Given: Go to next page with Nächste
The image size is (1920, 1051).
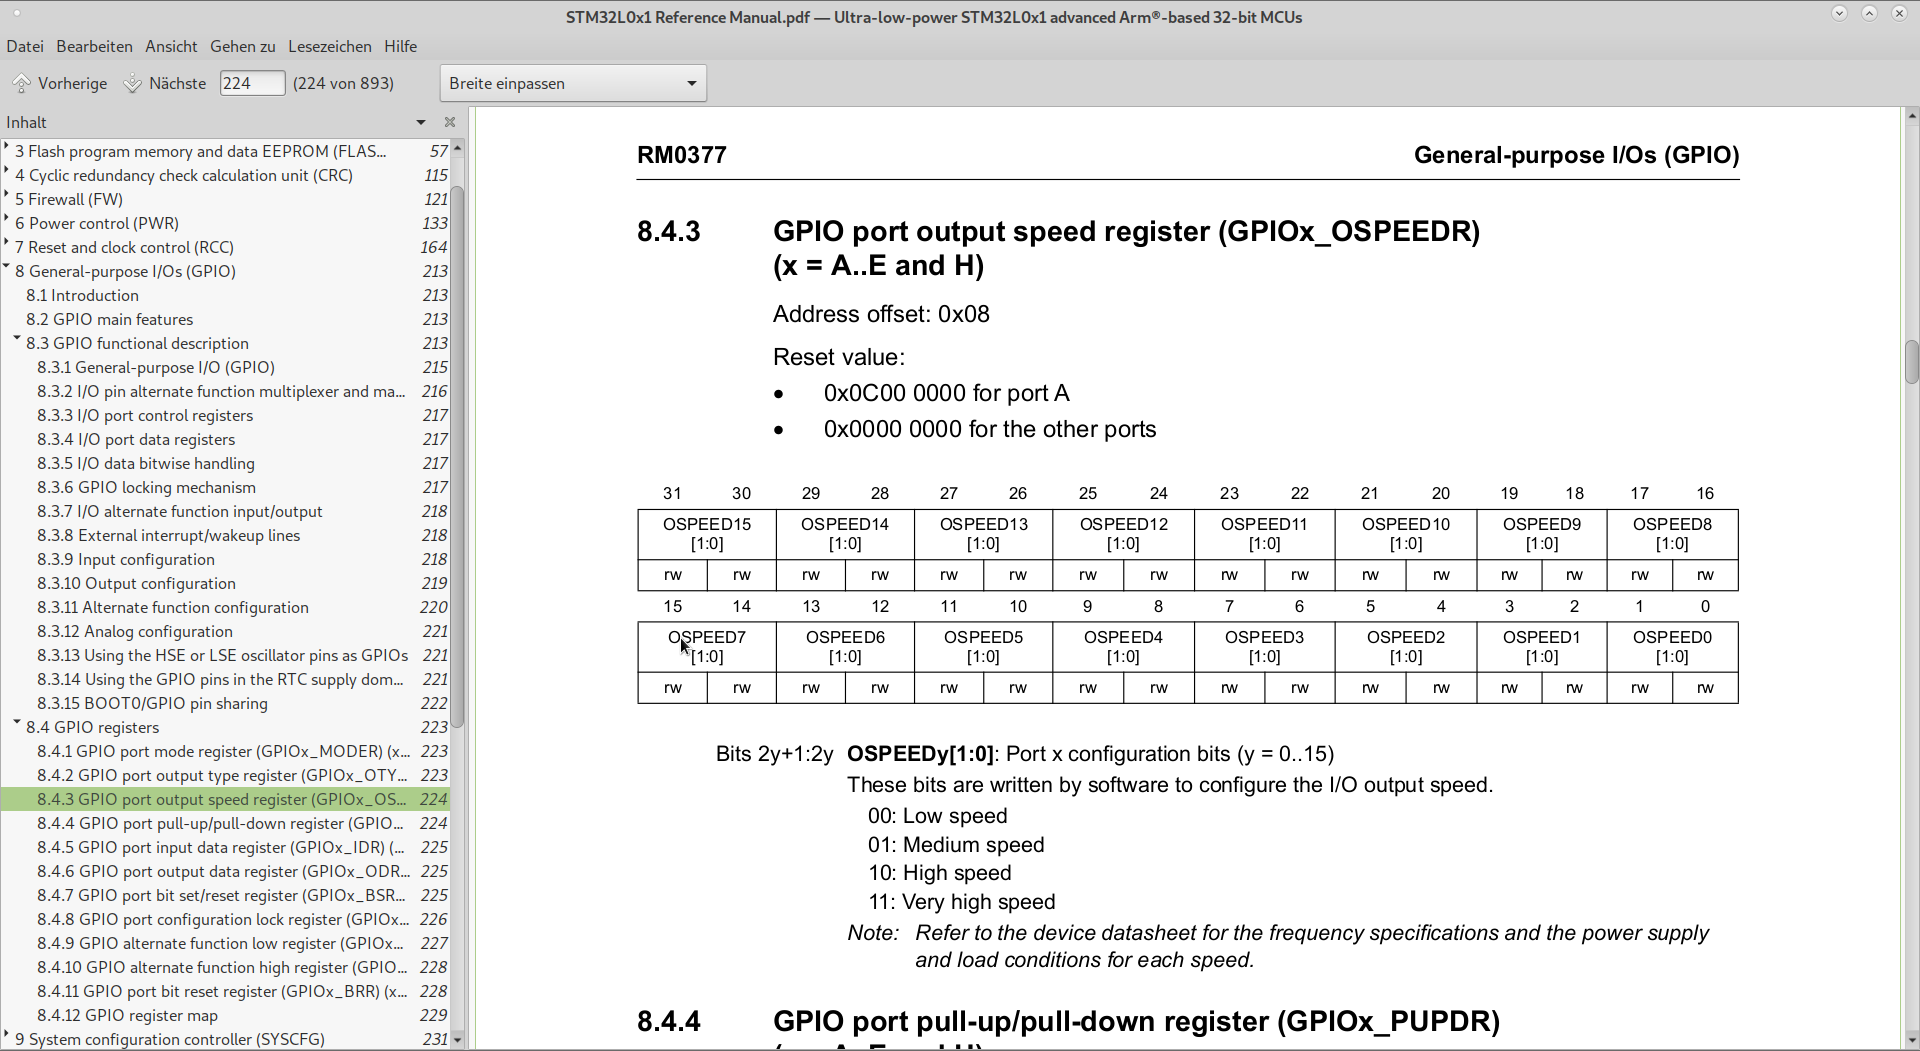Looking at the screenshot, I should (x=165, y=83).
